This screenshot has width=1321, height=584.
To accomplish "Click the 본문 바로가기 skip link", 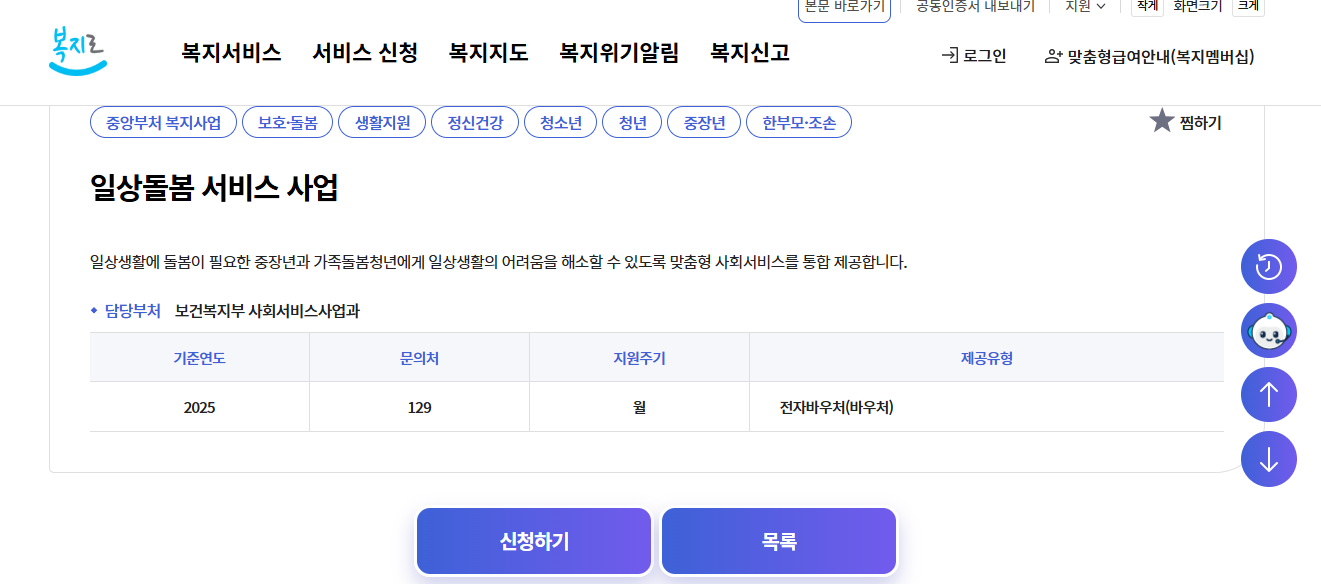I will point(844,8).
